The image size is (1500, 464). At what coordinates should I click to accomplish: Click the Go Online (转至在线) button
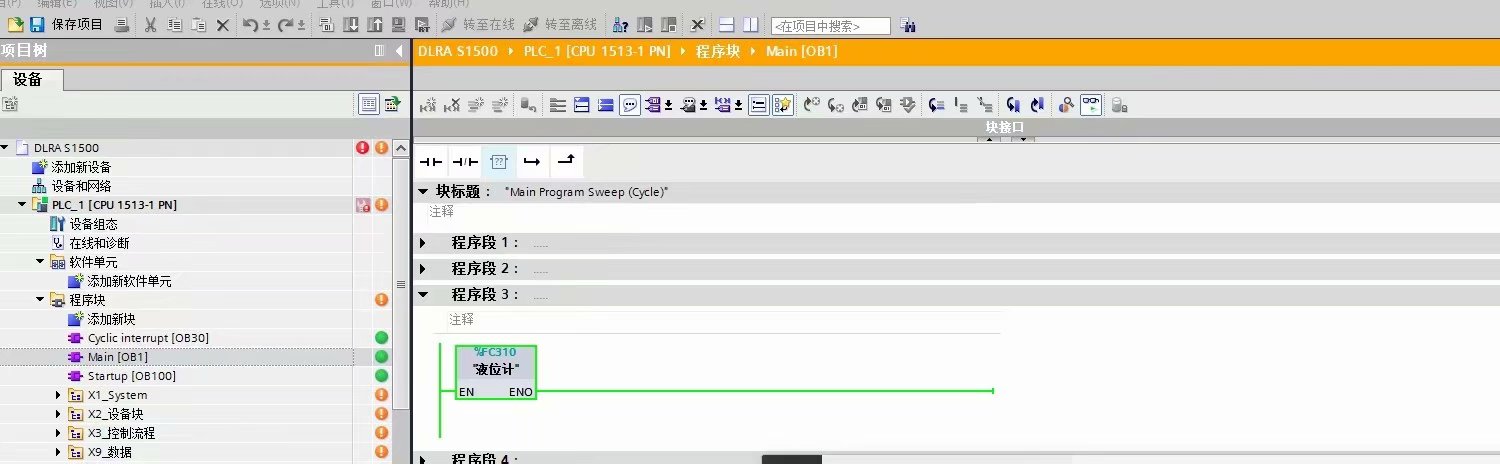pyautogui.click(x=477, y=25)
